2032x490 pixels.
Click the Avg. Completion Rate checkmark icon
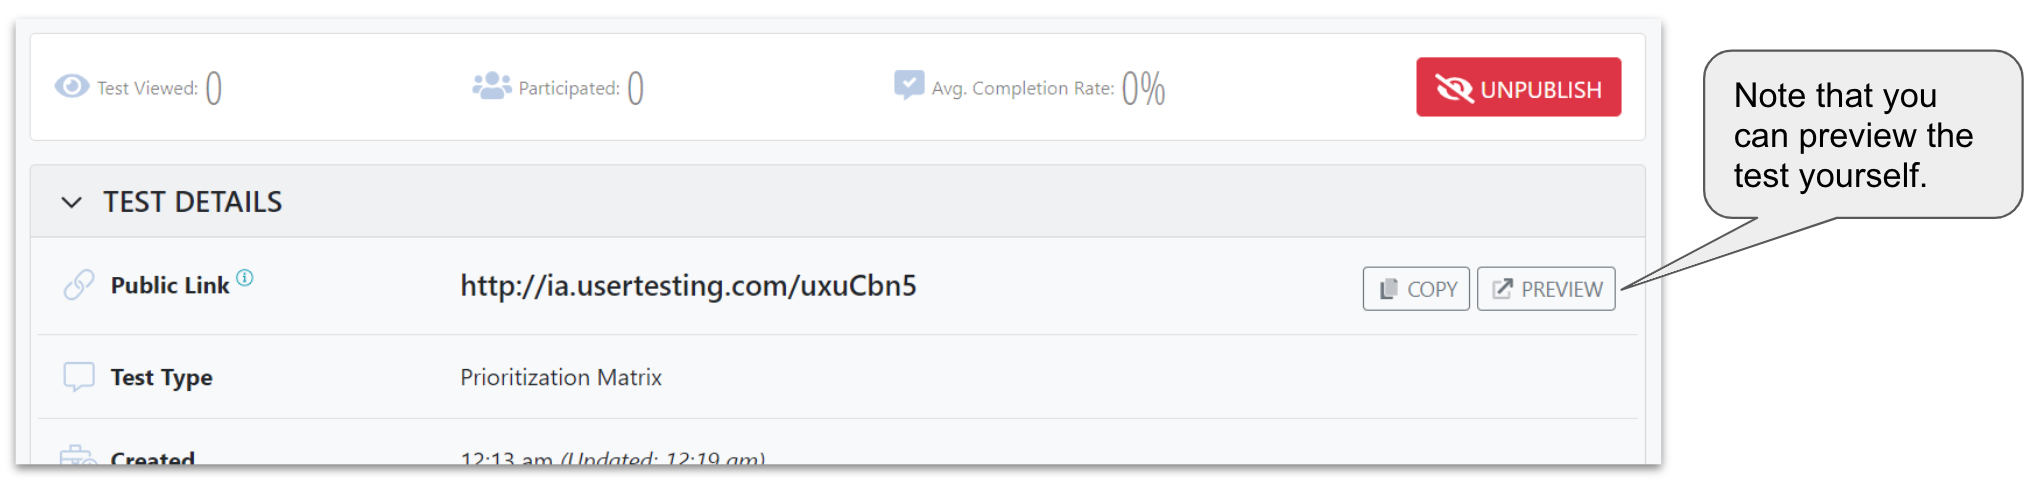coord(908,85)
